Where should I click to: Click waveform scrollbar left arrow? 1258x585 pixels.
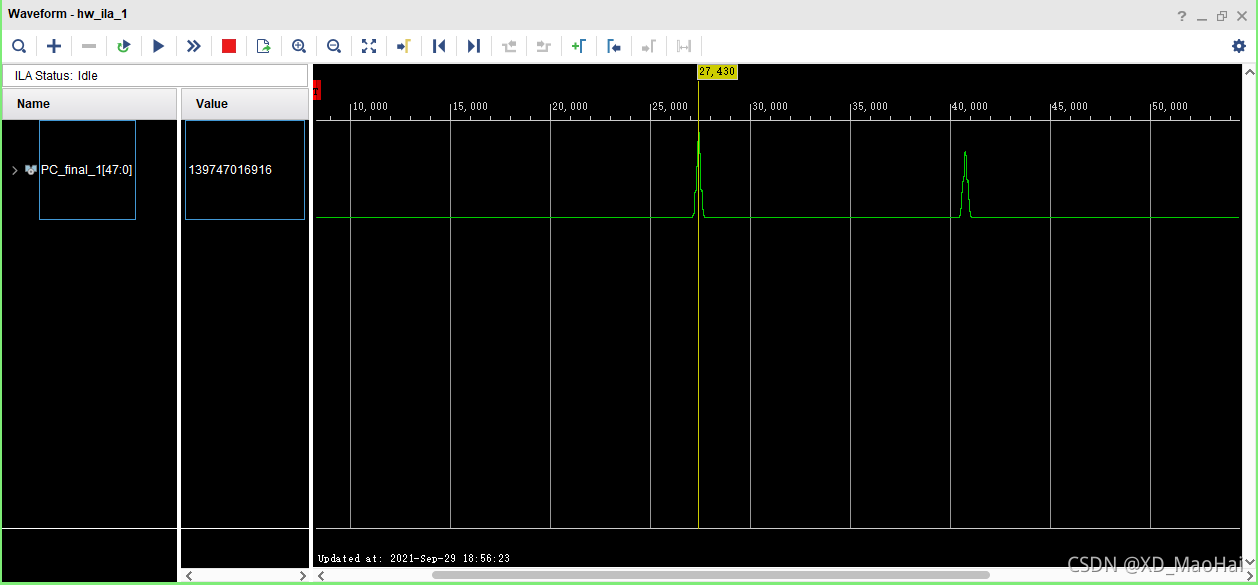(321, 576)
